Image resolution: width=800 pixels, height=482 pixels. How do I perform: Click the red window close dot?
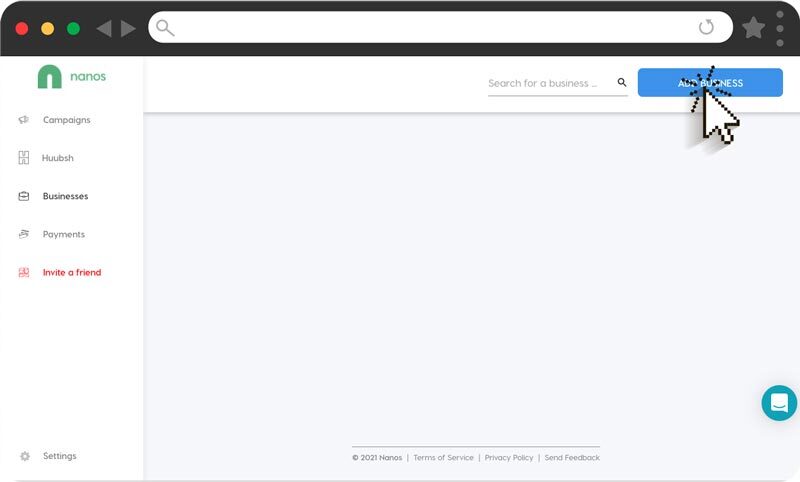[22, 29]
